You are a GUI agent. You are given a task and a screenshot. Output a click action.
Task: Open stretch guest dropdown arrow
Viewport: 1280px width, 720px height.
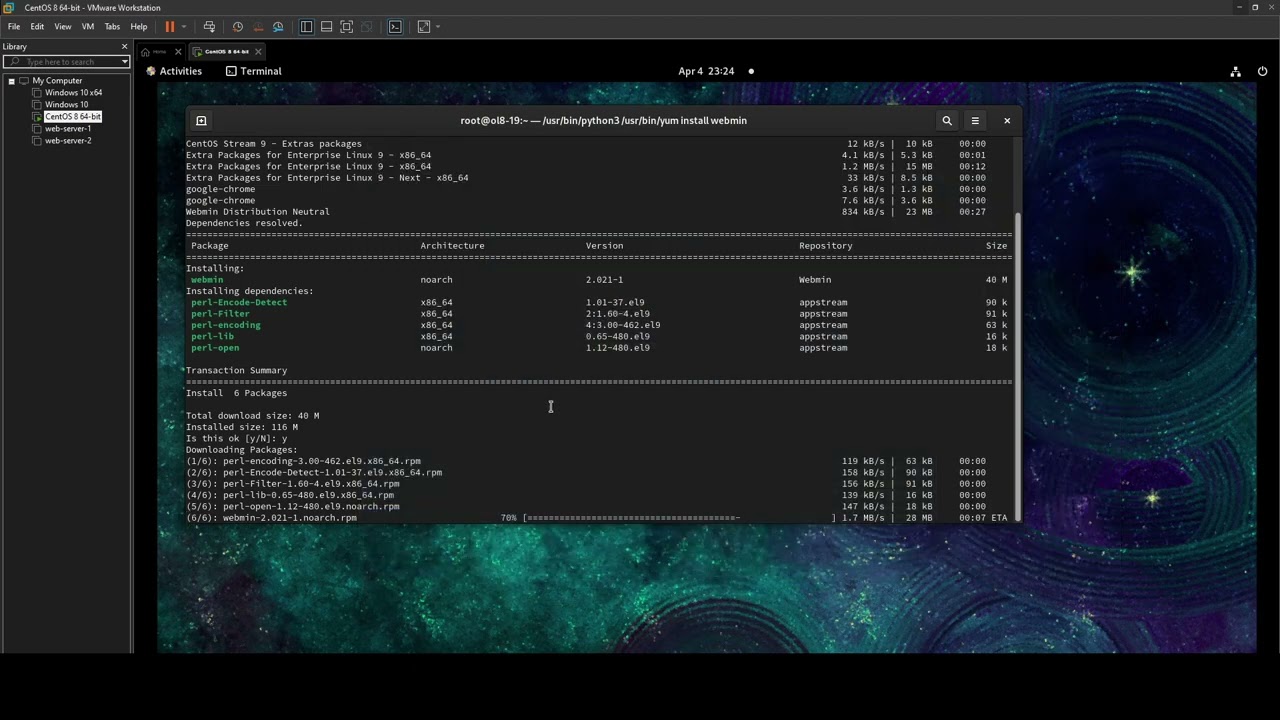(x=437, y=27)
